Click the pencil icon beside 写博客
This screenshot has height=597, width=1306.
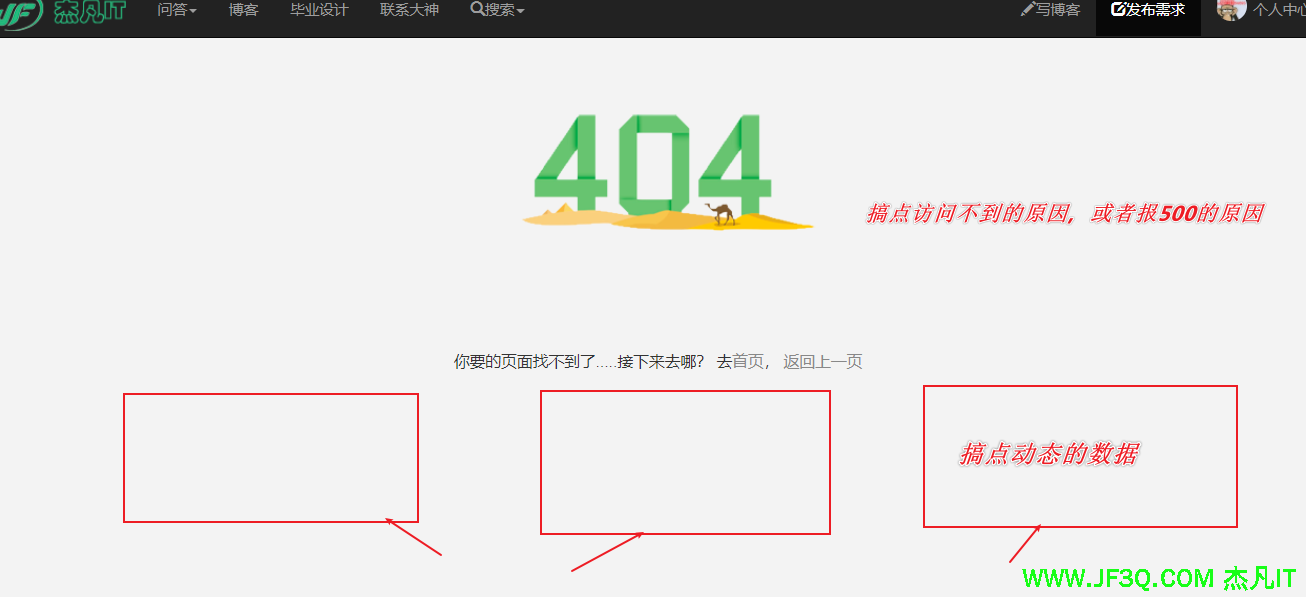[x=1027, y=9]
